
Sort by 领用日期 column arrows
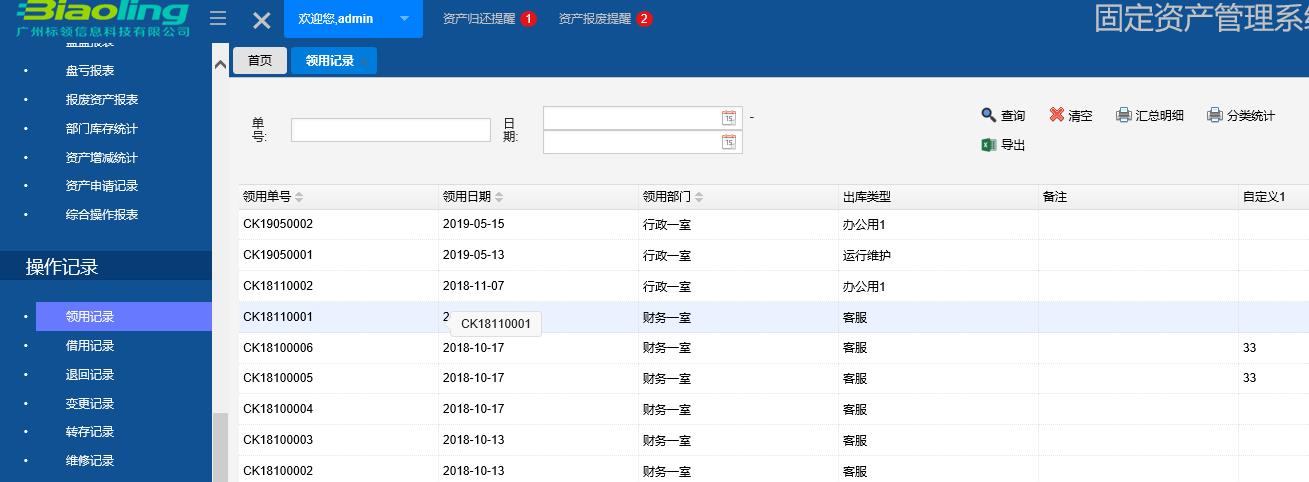click(x=499, y=197)
